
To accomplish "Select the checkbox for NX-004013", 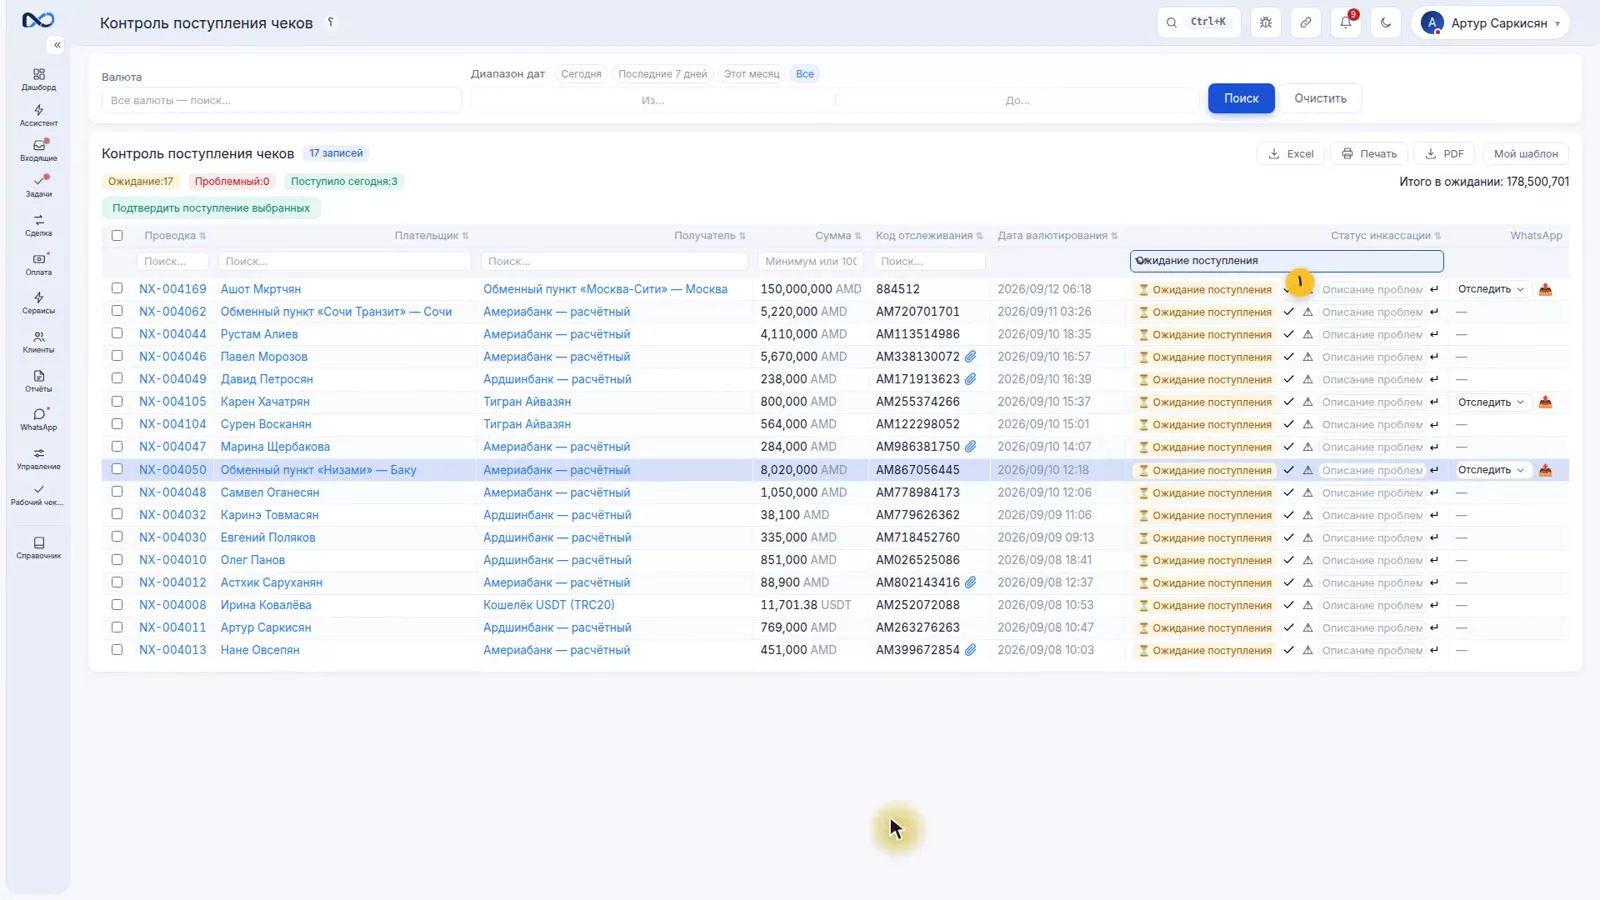I will coord(117,650).
